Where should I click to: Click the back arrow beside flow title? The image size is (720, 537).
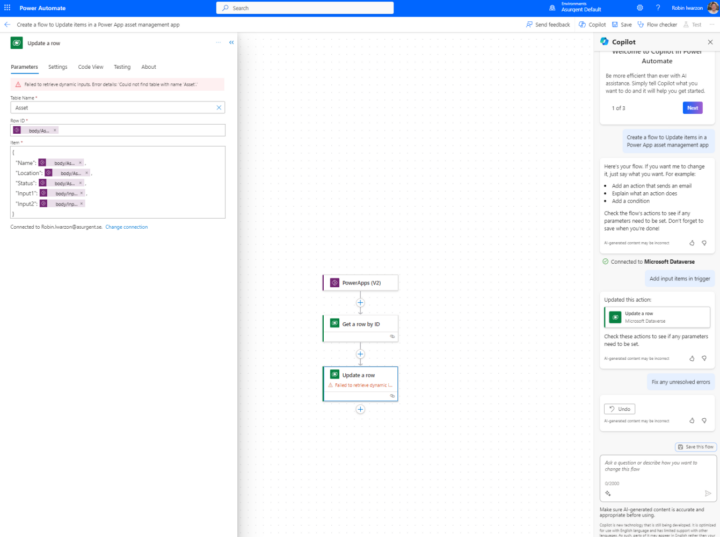(7, 25)
